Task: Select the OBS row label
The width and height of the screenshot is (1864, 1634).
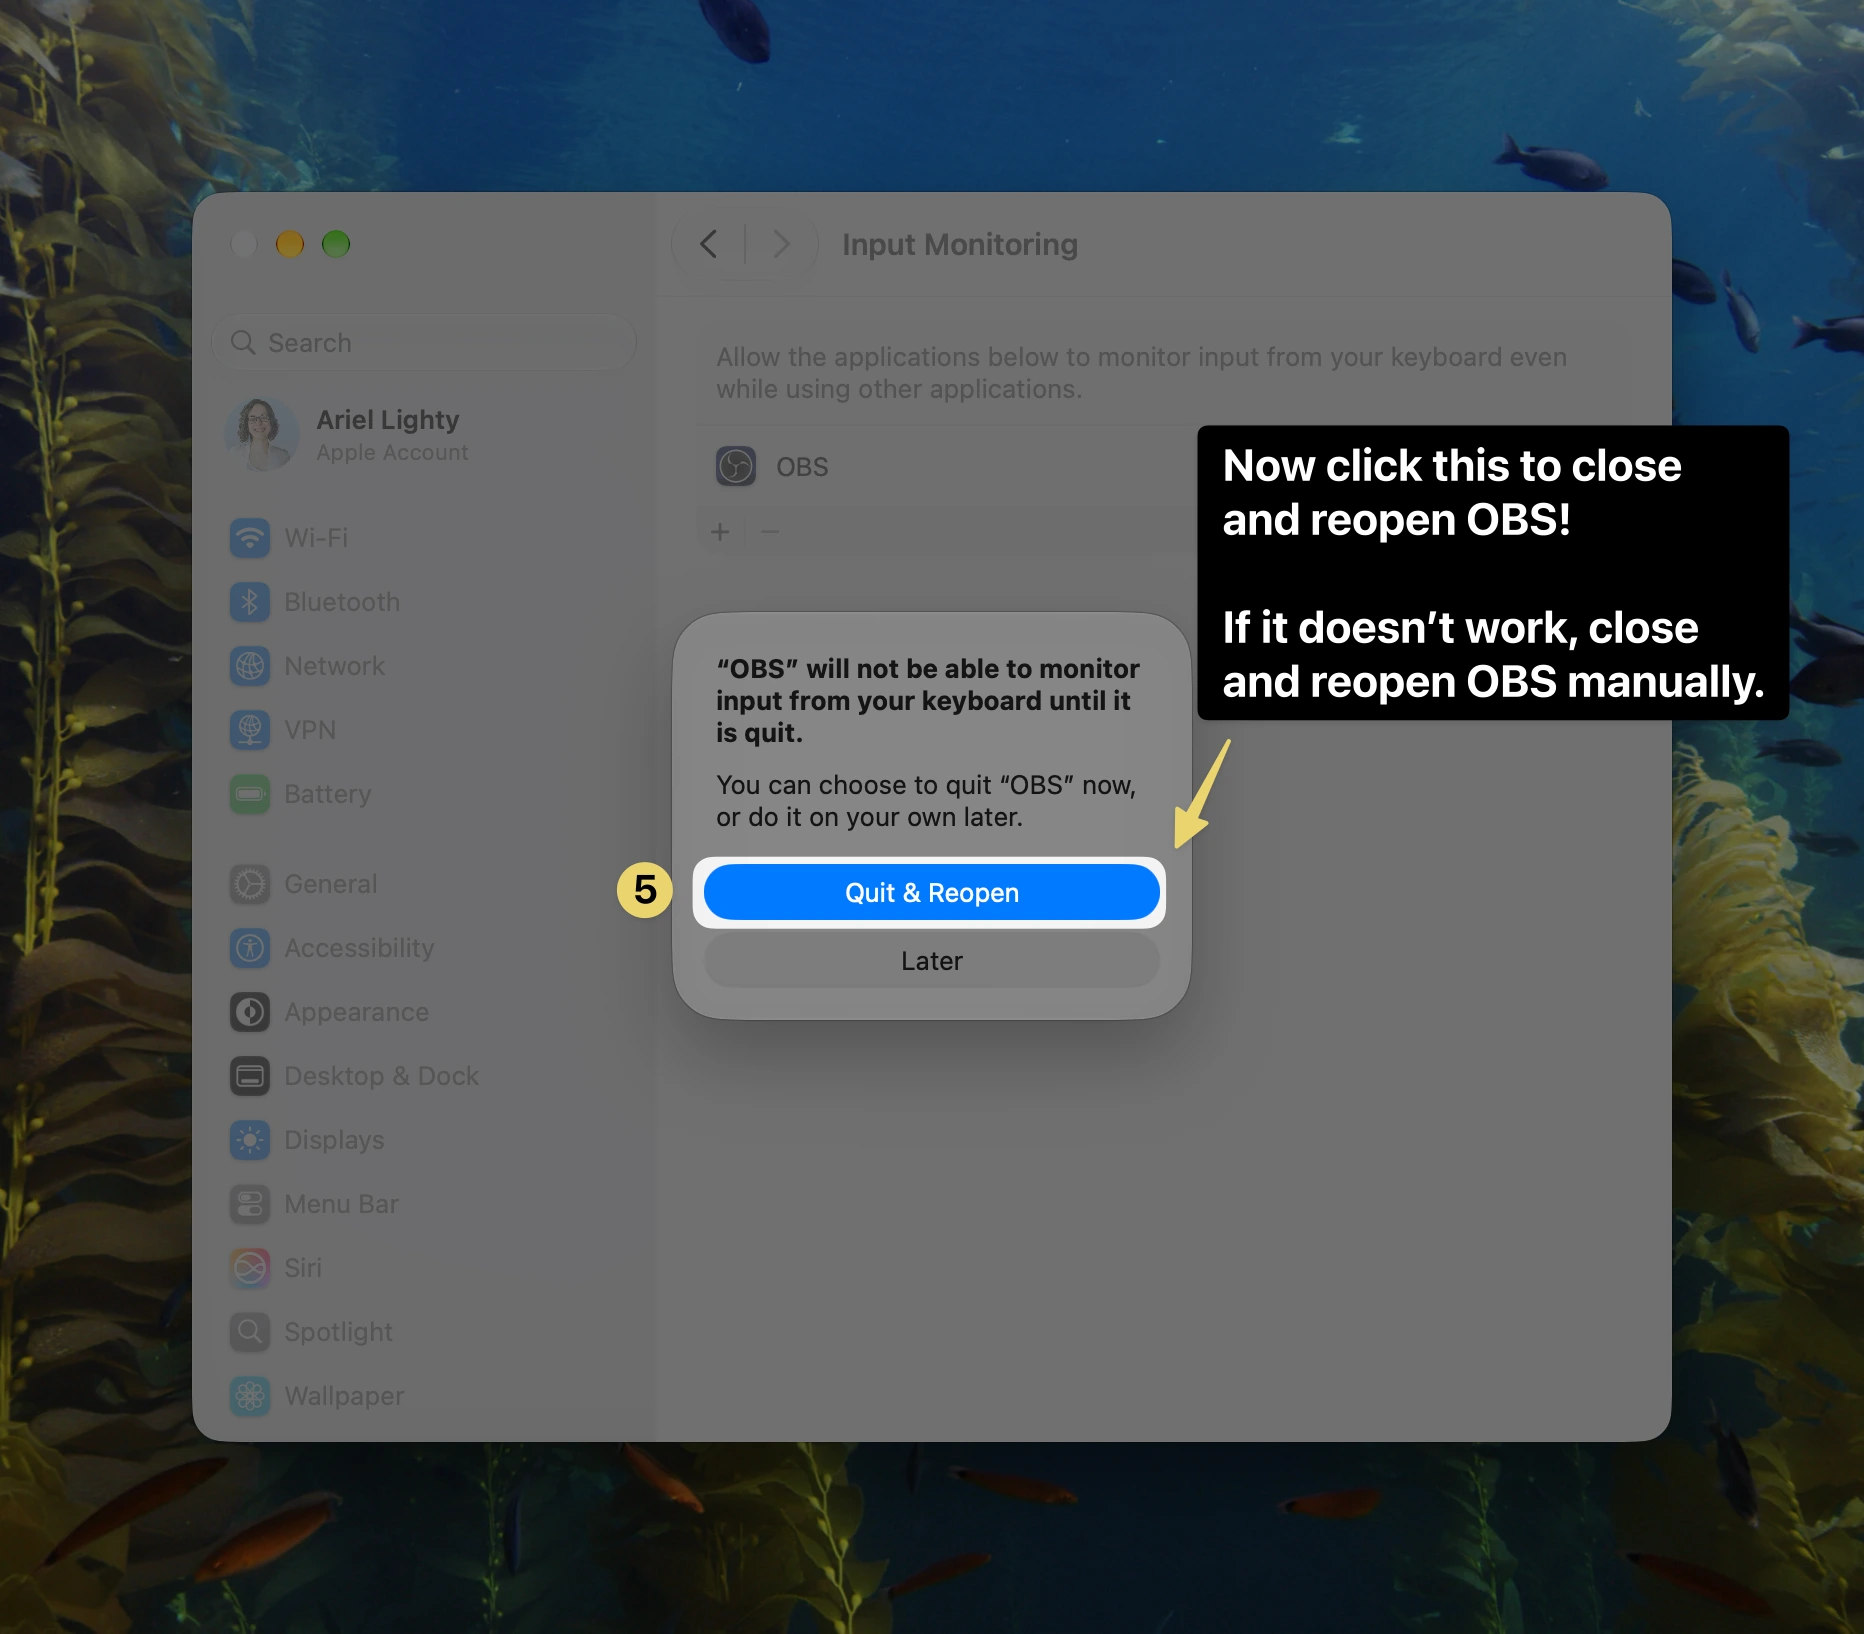Action: [x=802, y=467]
